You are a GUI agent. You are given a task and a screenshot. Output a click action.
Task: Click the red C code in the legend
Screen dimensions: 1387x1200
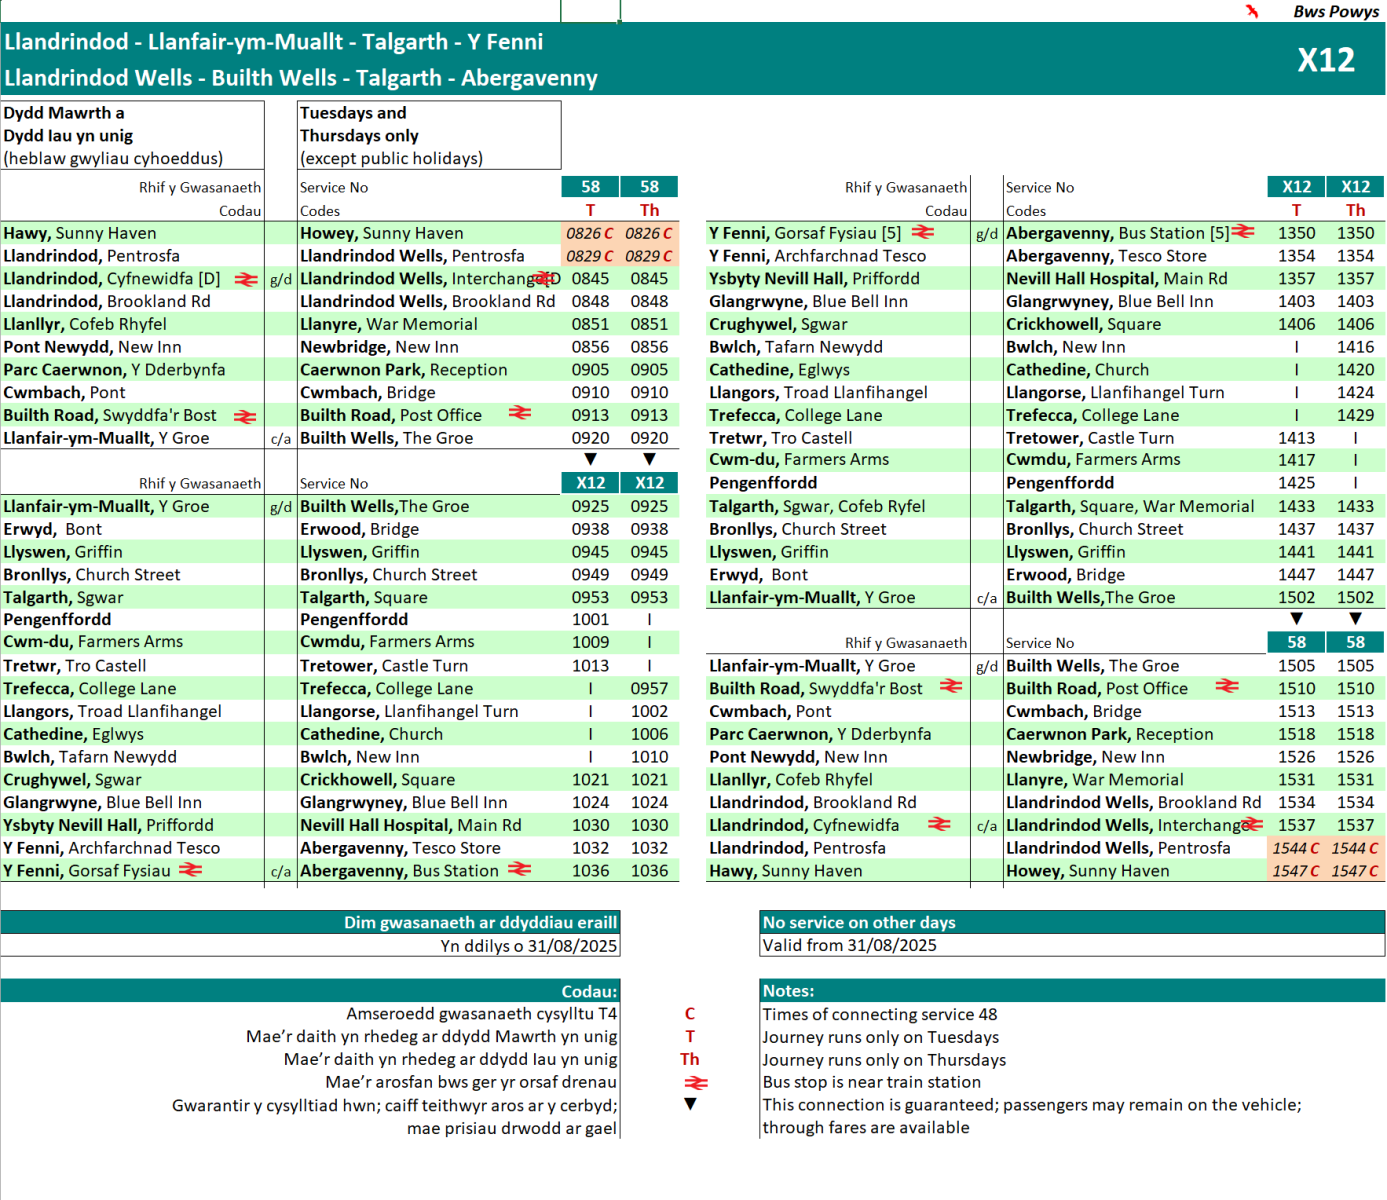click(x=690, y=1014)
